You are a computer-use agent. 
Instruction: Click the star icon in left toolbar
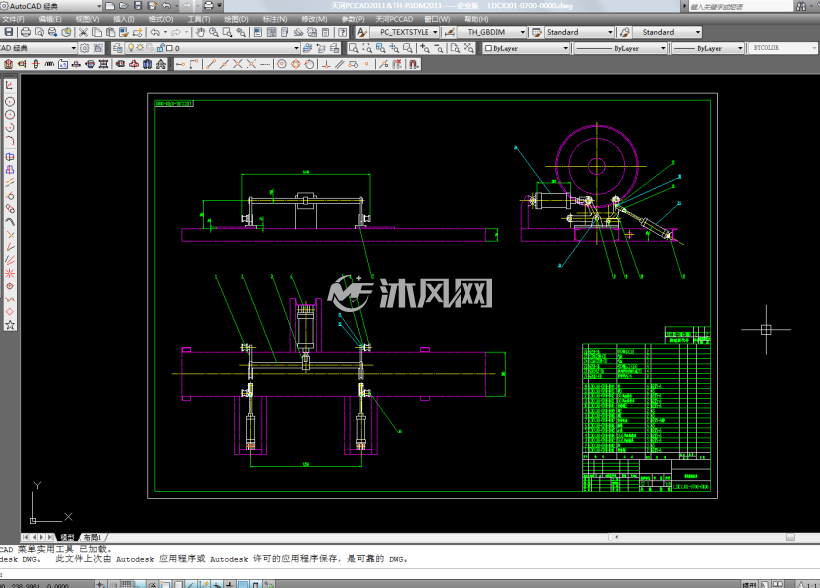click(x=10, y=325)
